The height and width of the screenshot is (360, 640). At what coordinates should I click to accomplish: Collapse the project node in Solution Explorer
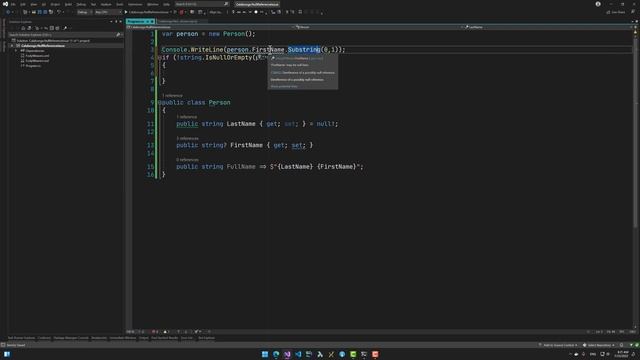click(13, 46)
